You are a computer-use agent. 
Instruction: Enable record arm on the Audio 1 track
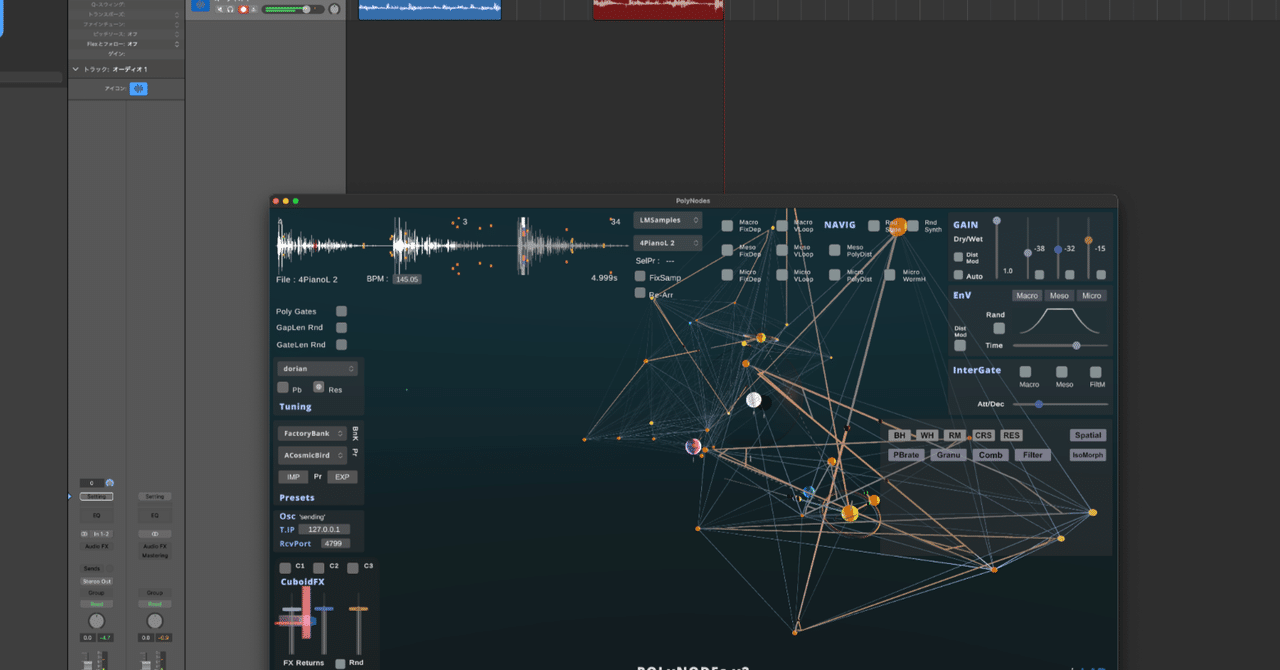click(x=244, y=9)
